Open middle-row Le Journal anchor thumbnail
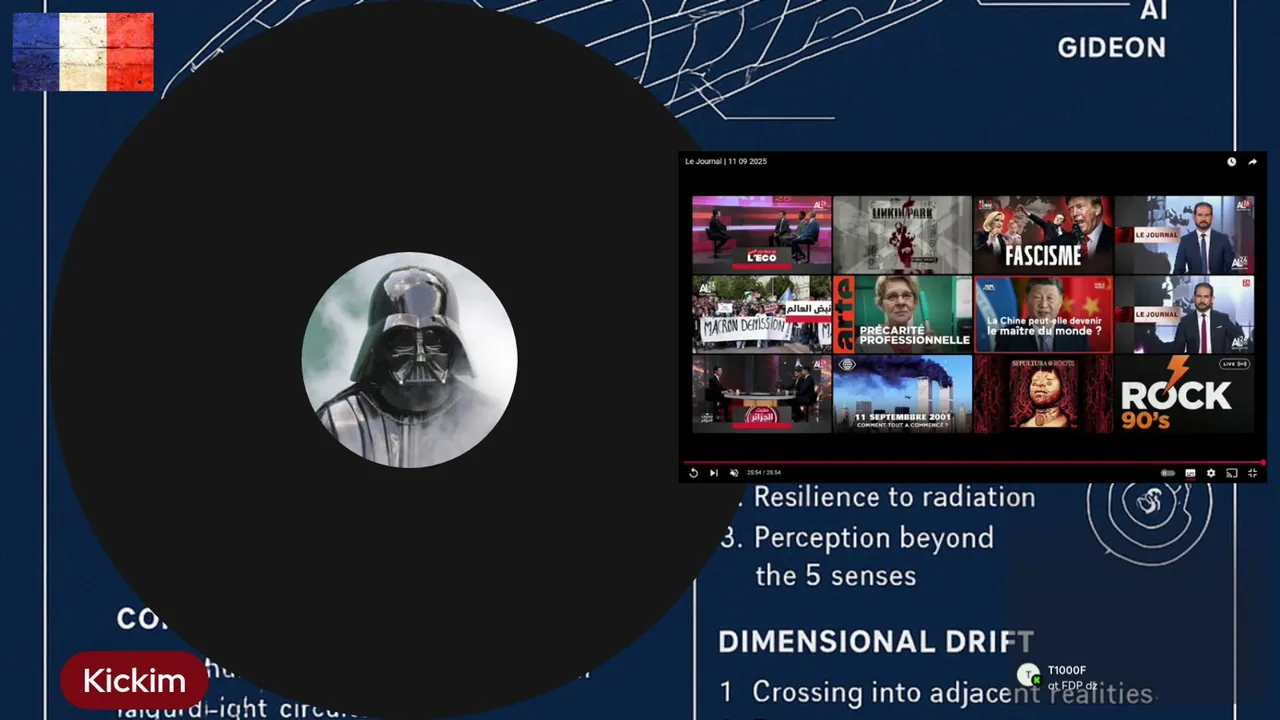This screenshot has width=1280, height=720. click(x=1184, y=314)
